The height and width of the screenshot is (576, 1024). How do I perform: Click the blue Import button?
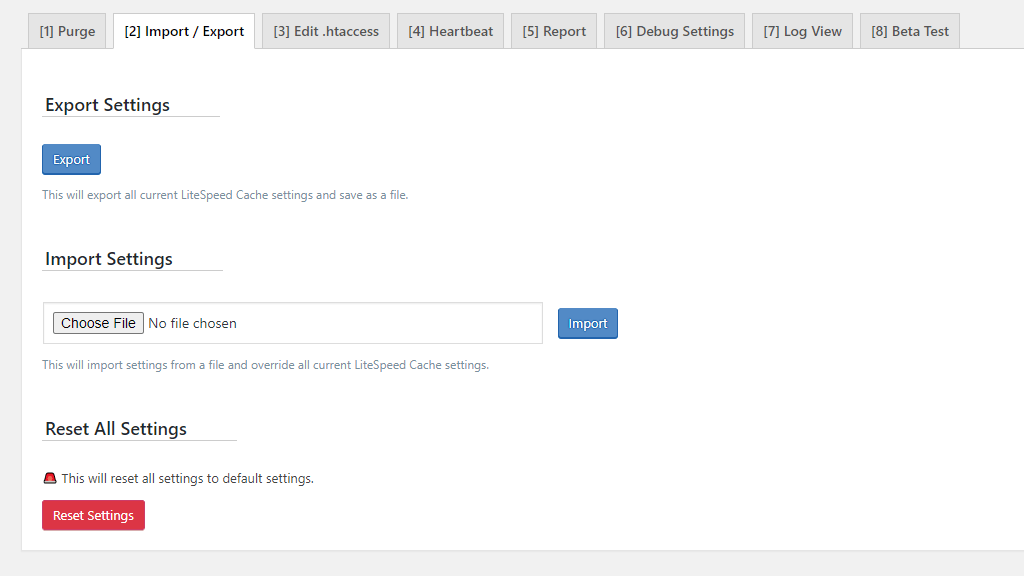click(x=588, y=323)
